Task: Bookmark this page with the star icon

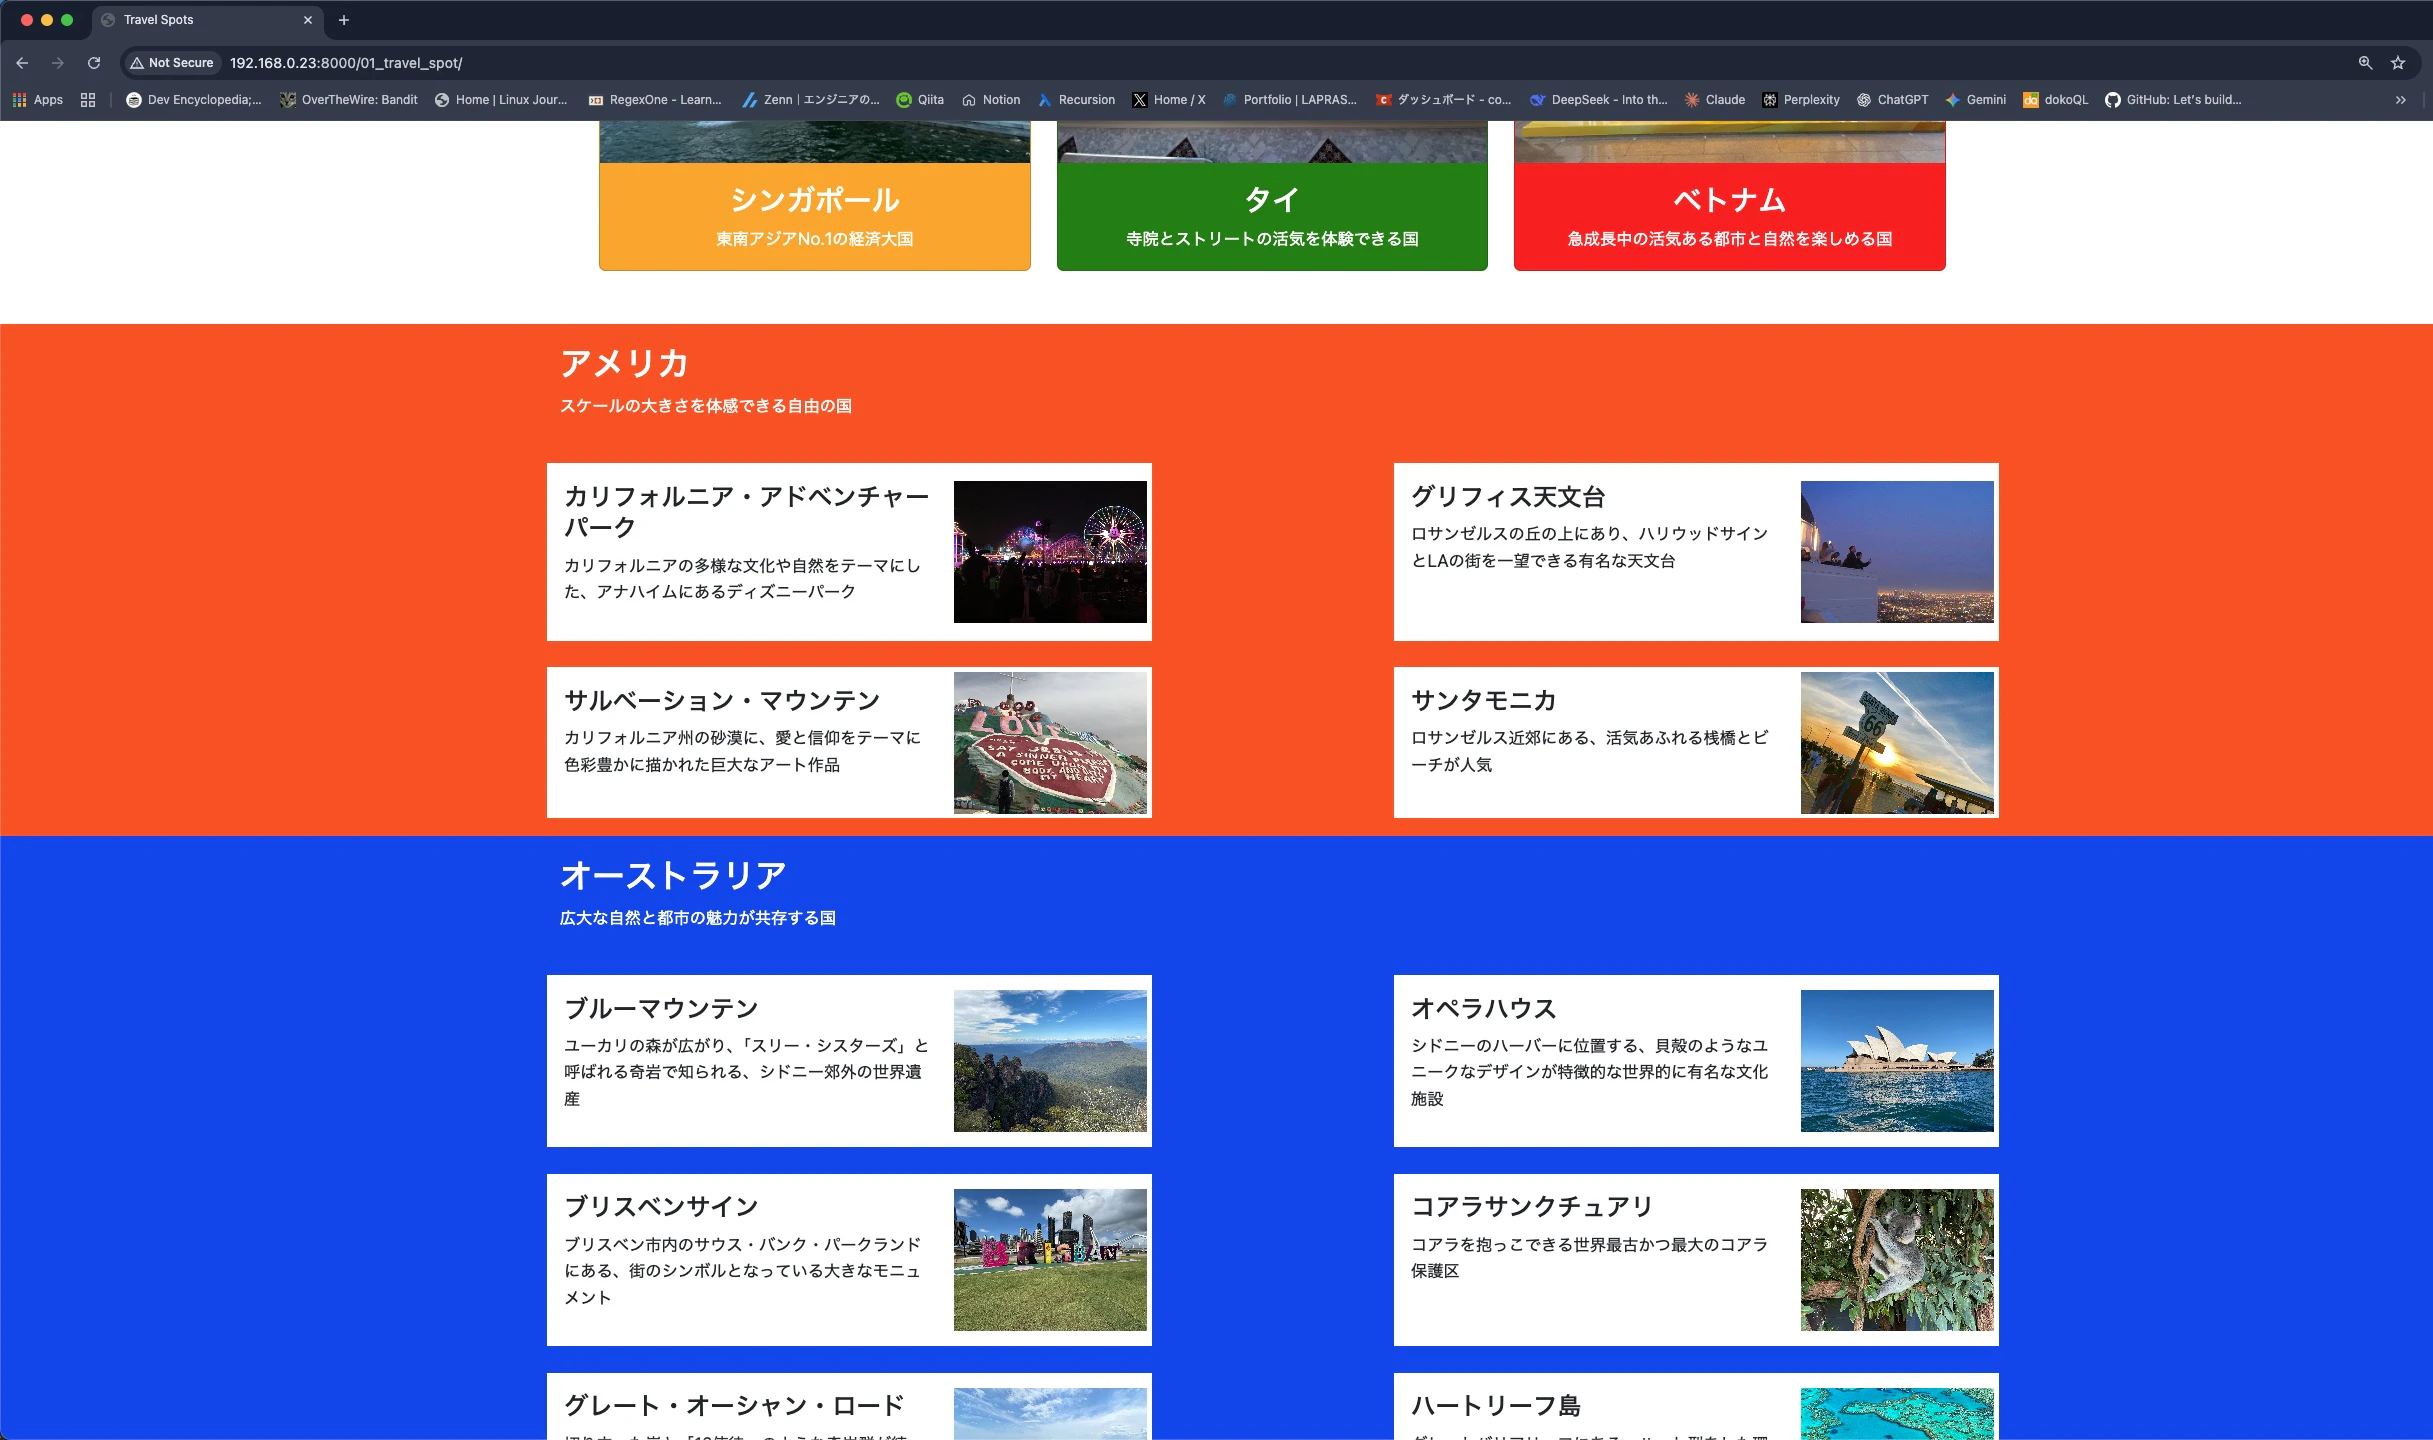Action: [x=2398, y=63]
